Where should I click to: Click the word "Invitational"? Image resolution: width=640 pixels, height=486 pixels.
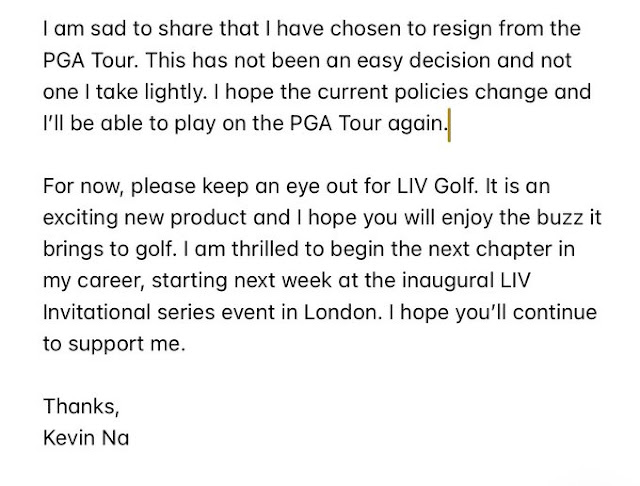[97, 312]
